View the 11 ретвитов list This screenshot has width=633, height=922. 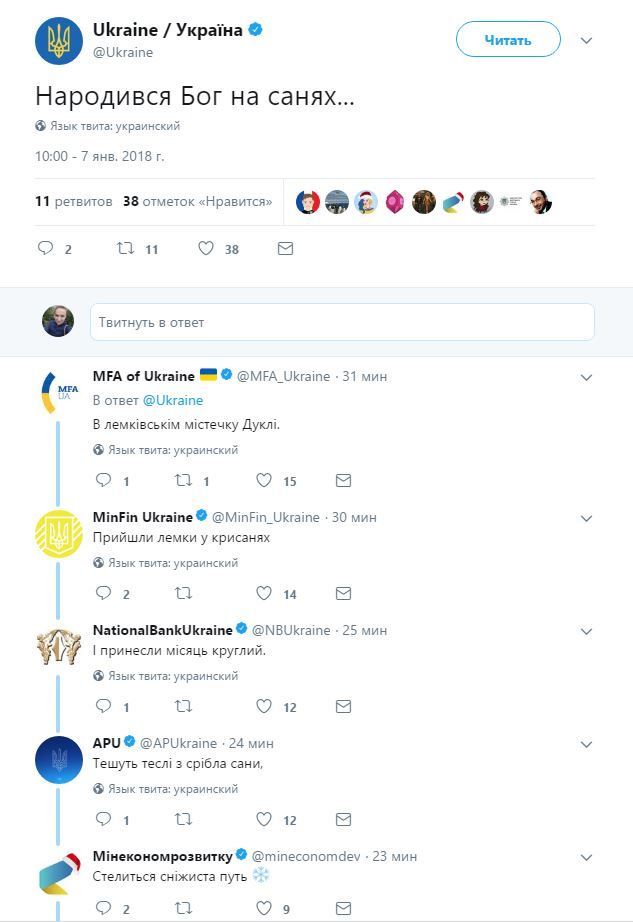73,201
